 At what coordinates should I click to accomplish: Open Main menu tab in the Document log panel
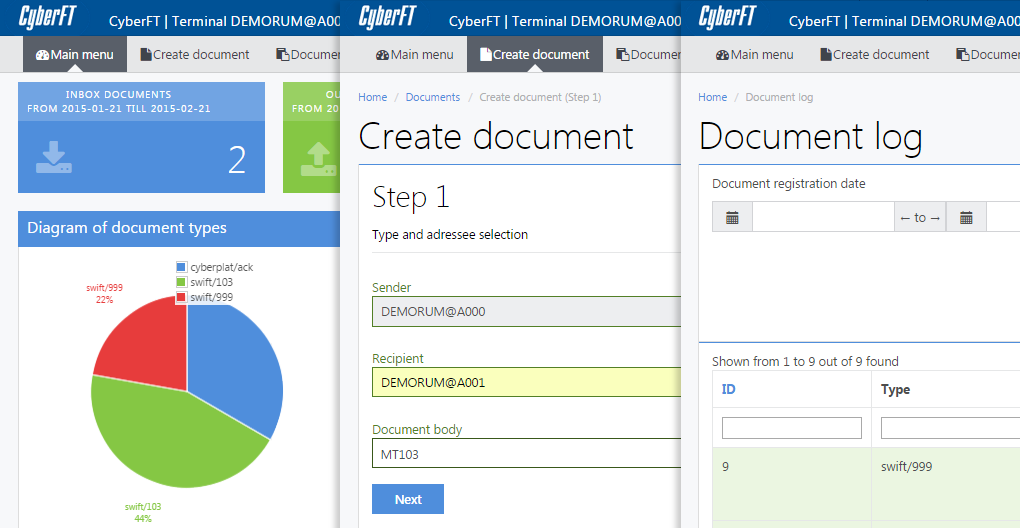pyautogui.click(x=754, y=55)
